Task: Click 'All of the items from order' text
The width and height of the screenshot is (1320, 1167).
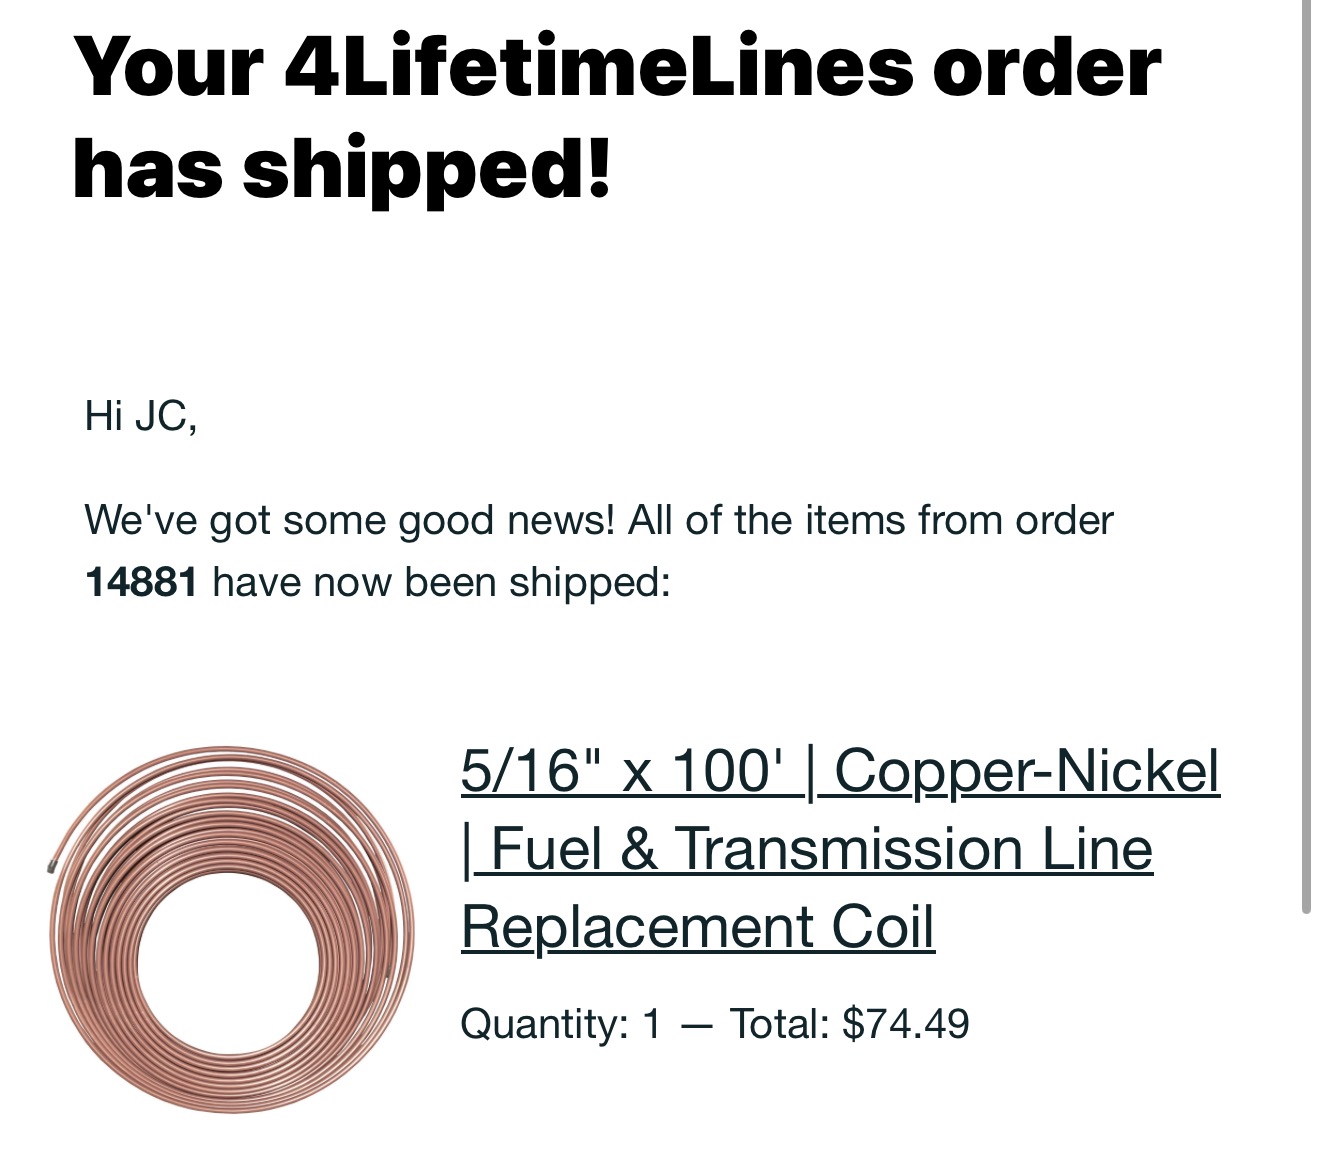Action: point(871,520)
